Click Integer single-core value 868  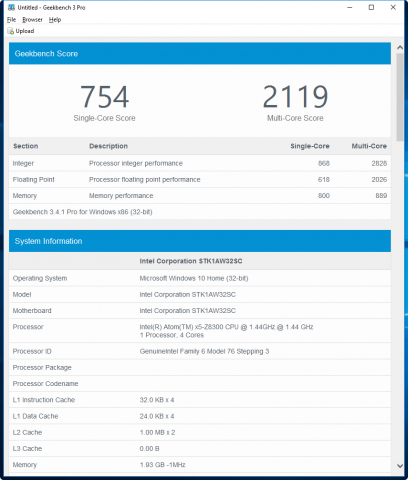324,163
